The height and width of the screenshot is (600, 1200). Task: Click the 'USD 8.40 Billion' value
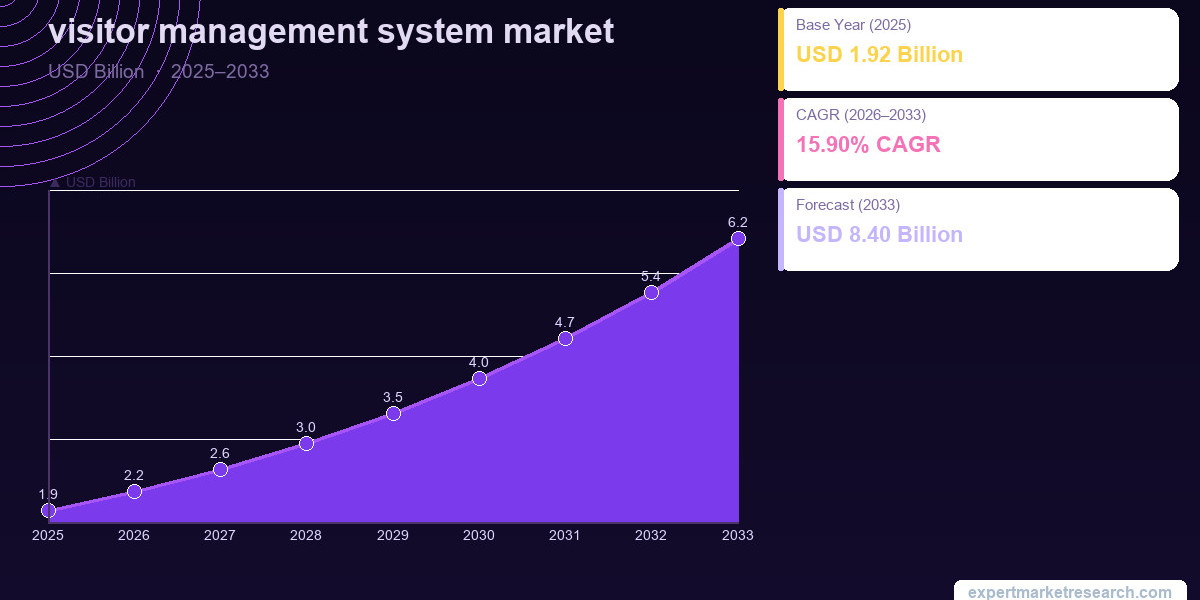(879, 235)
